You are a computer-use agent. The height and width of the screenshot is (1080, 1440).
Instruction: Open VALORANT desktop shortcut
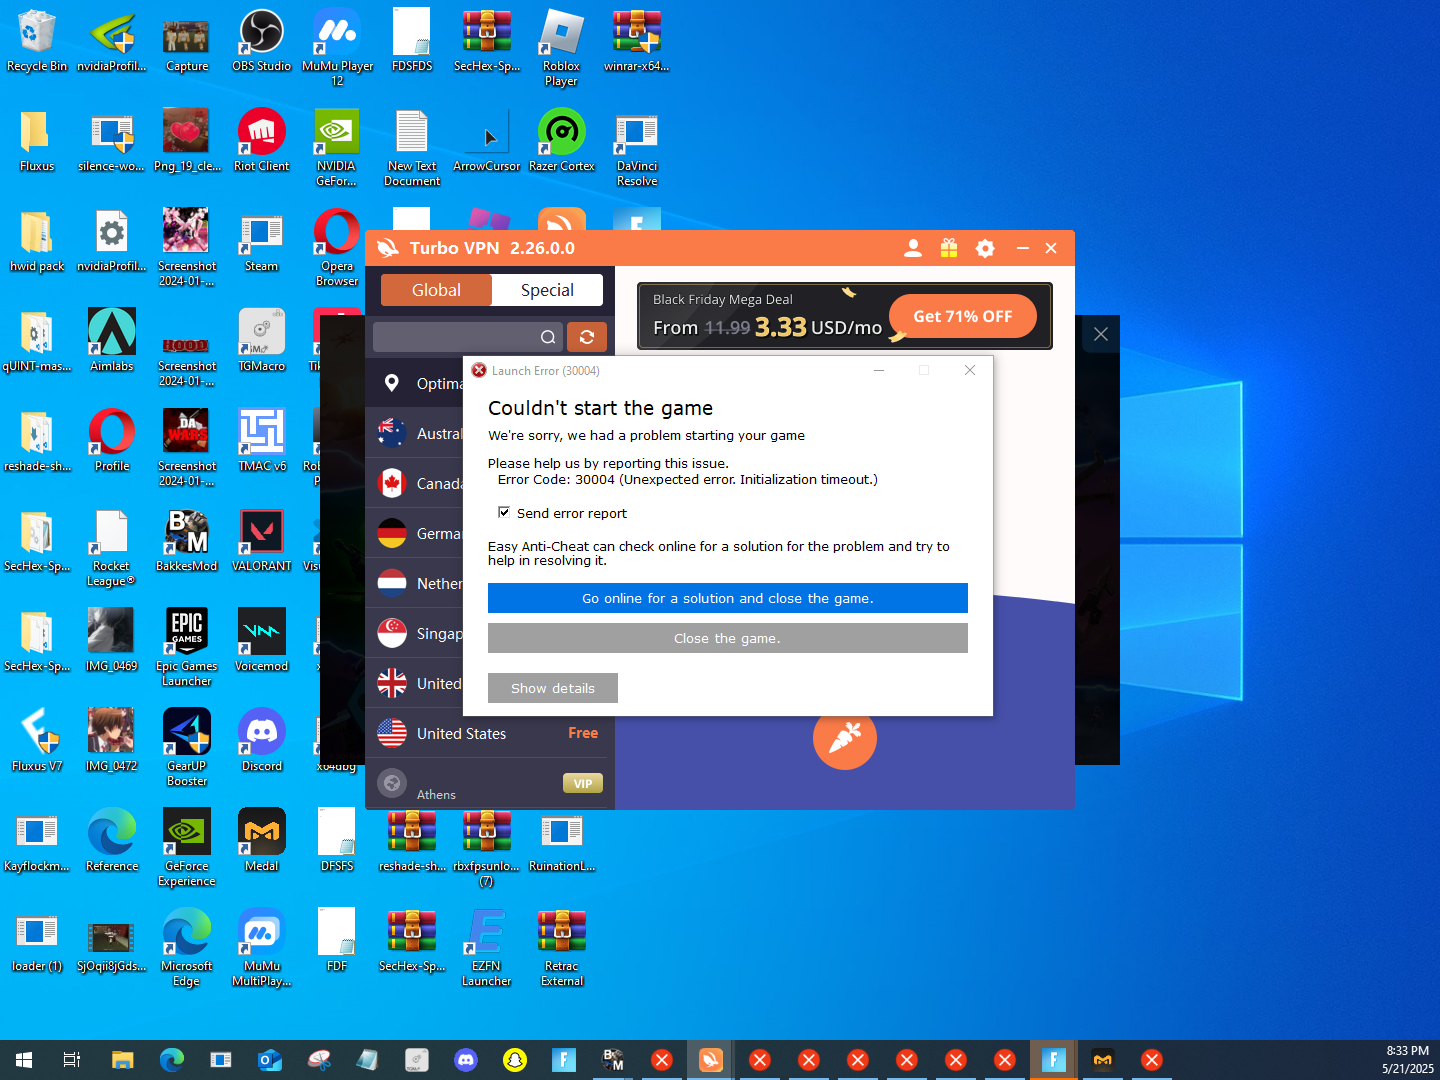coord(262,541)
